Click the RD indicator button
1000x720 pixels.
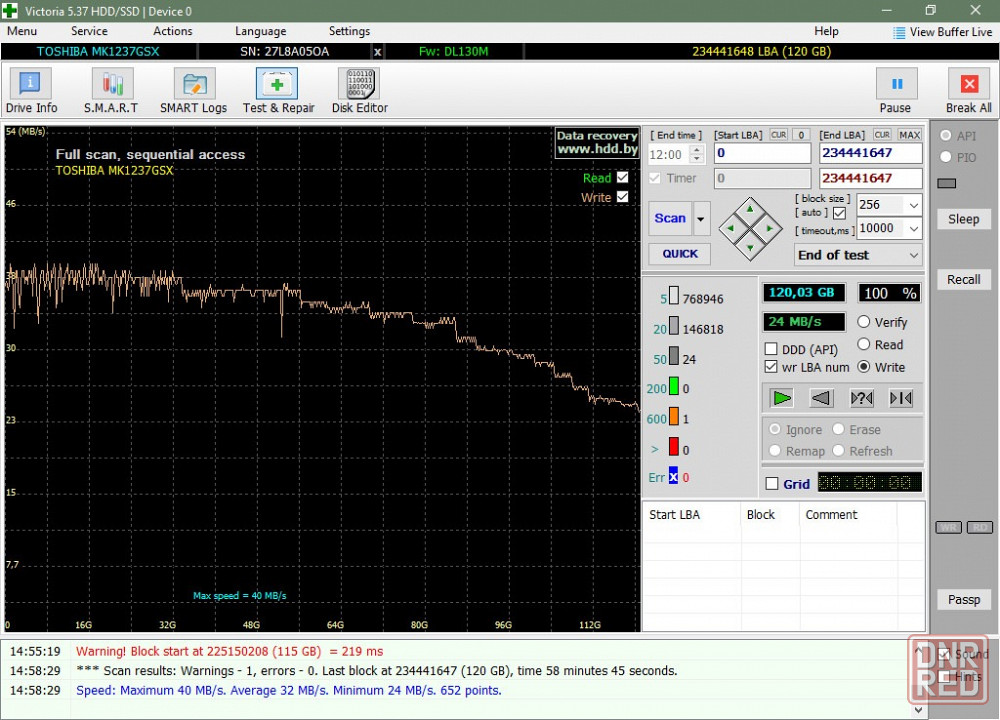click(980, 527)
